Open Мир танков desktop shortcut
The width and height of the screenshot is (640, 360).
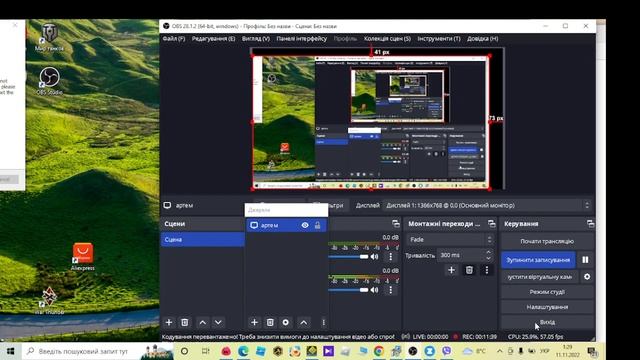point(49,37)
